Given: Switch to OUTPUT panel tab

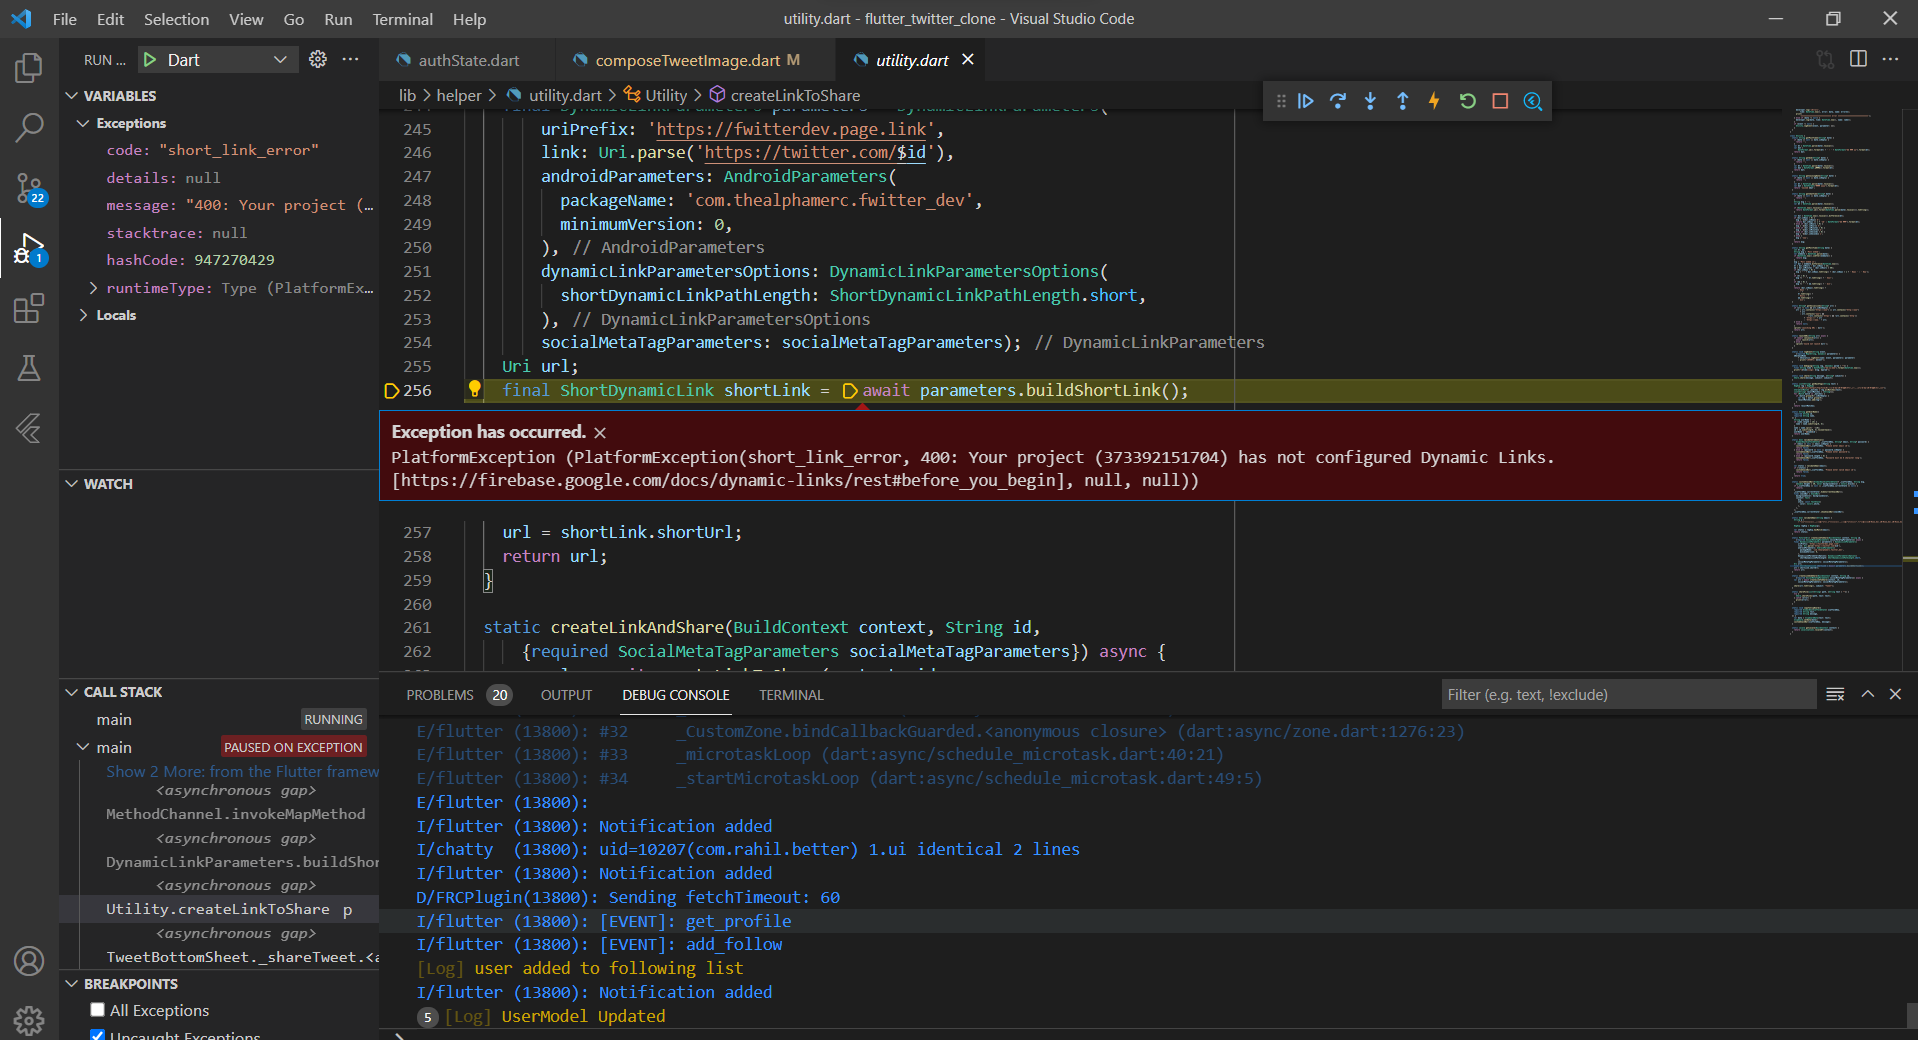Looking at the screenshot, I should [566, 695].
